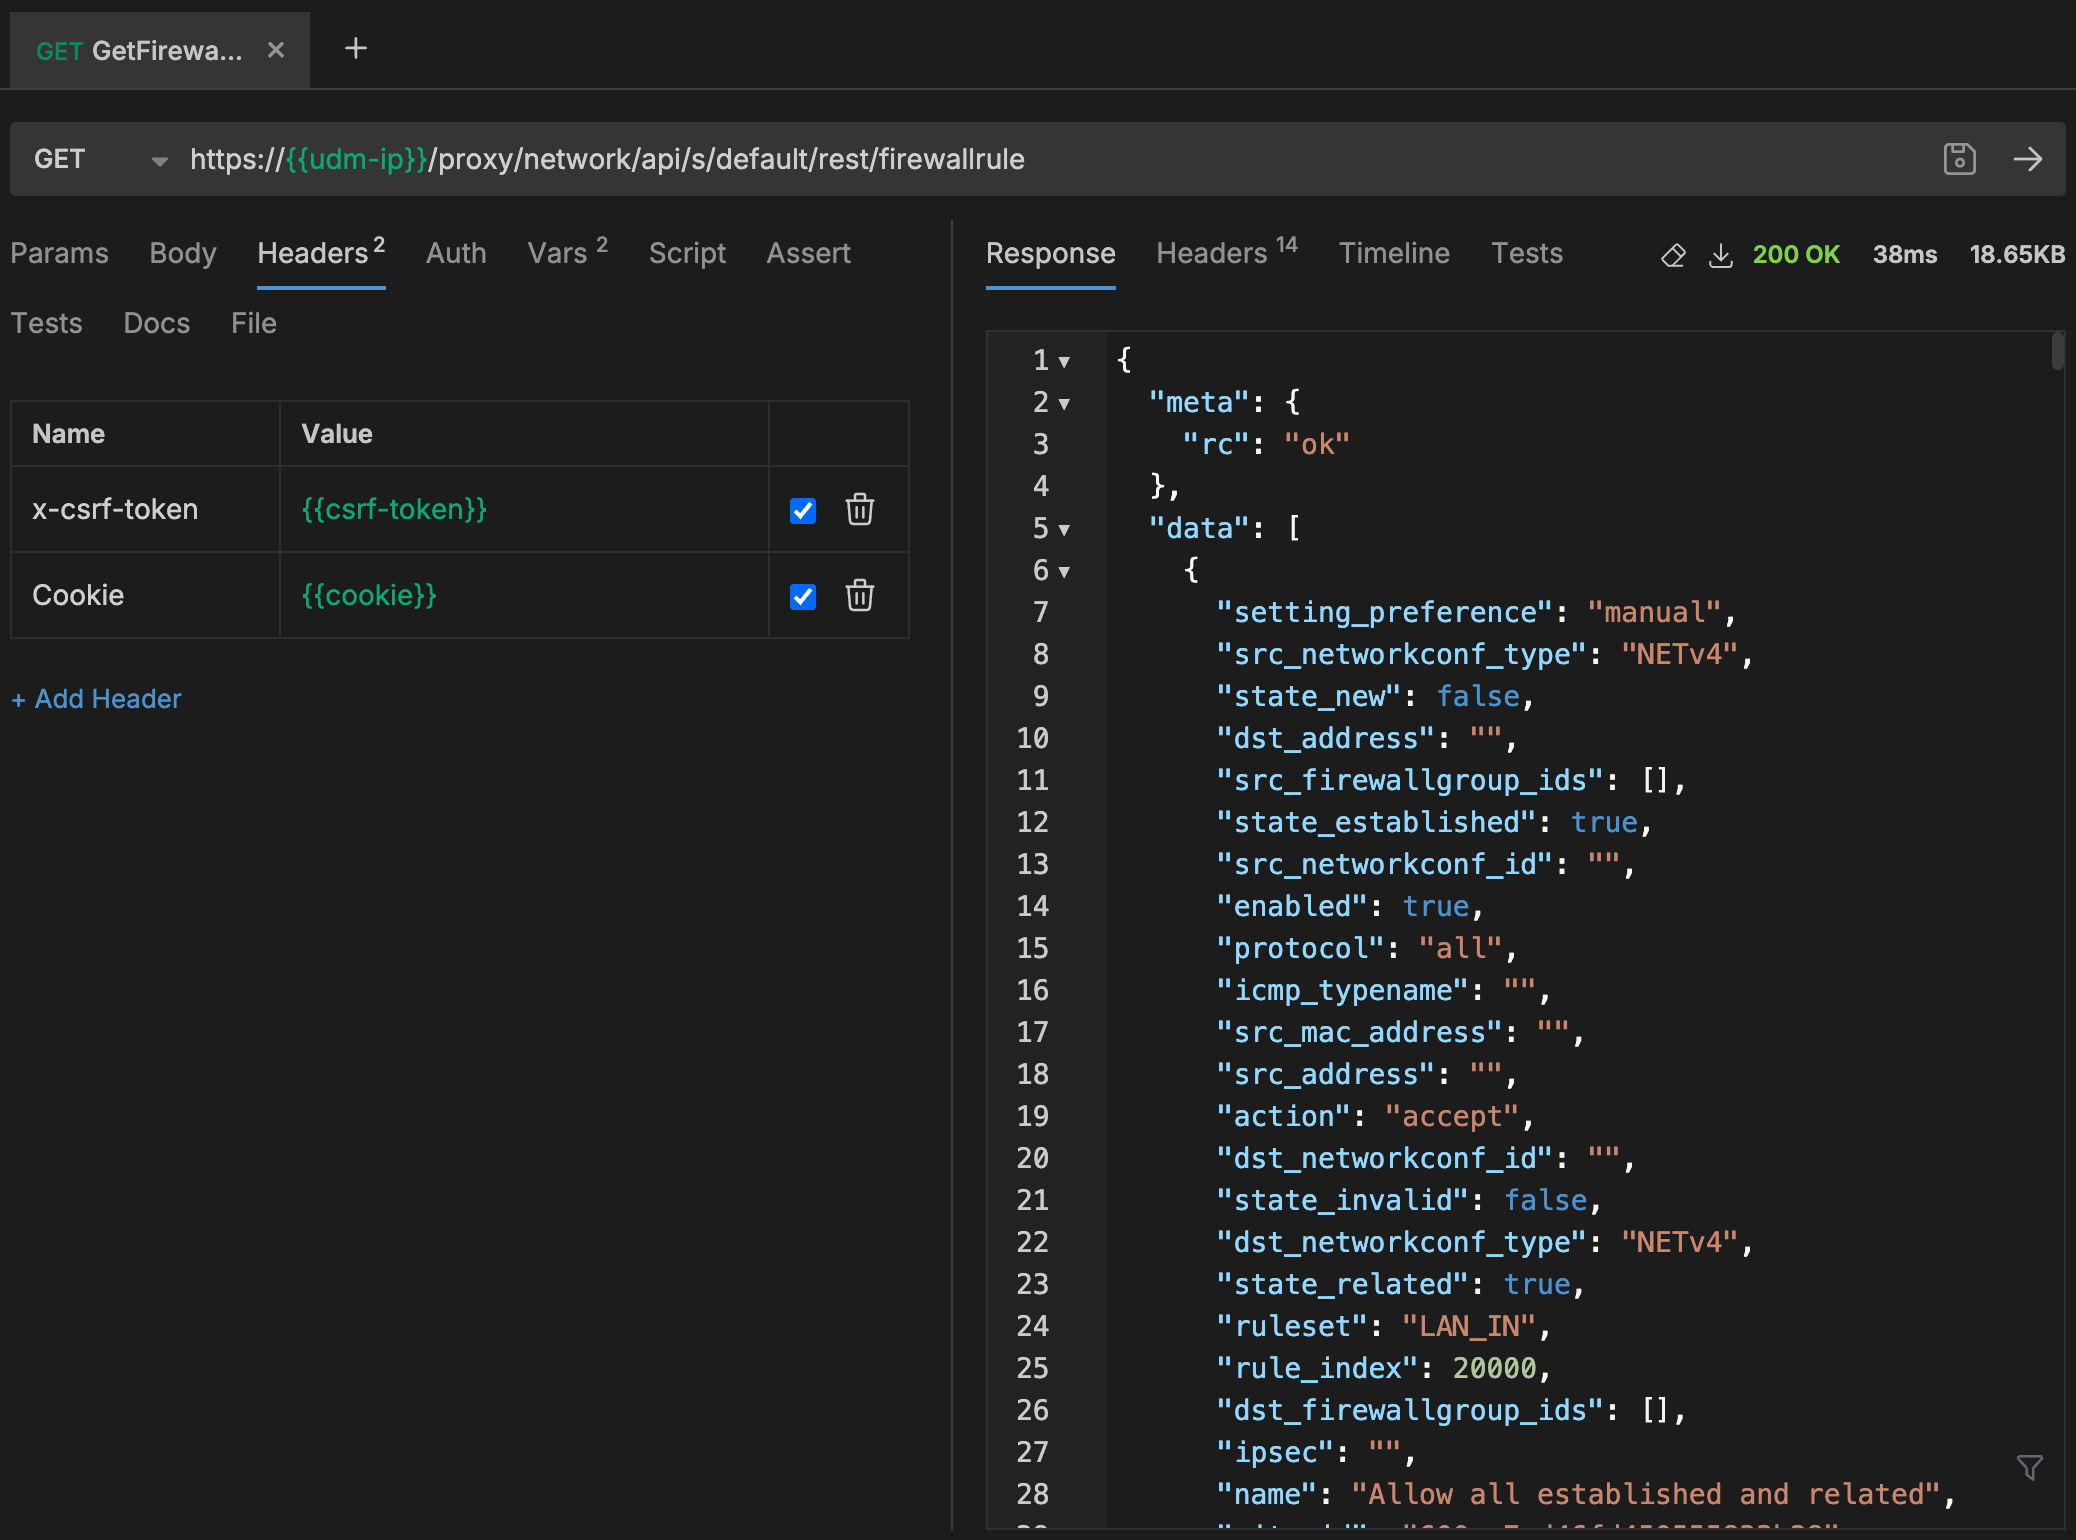
Task: Disable the x-csrf-token header checkbox
Action: (802, 510)
